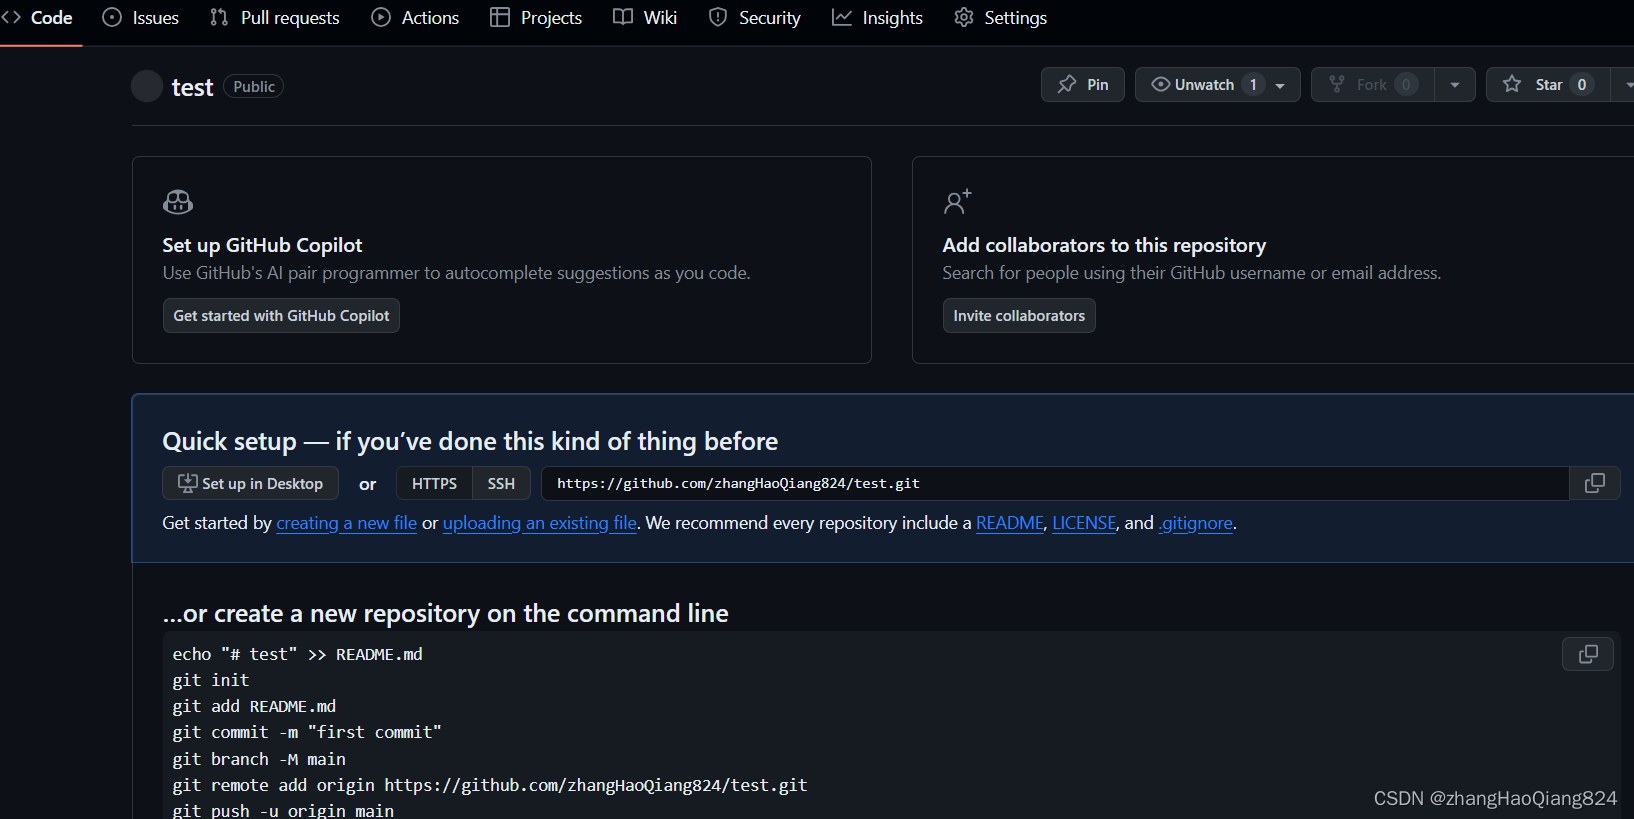Open the .gitignore link
This screenshot has width=1634, height=819.
point(1196,523)
